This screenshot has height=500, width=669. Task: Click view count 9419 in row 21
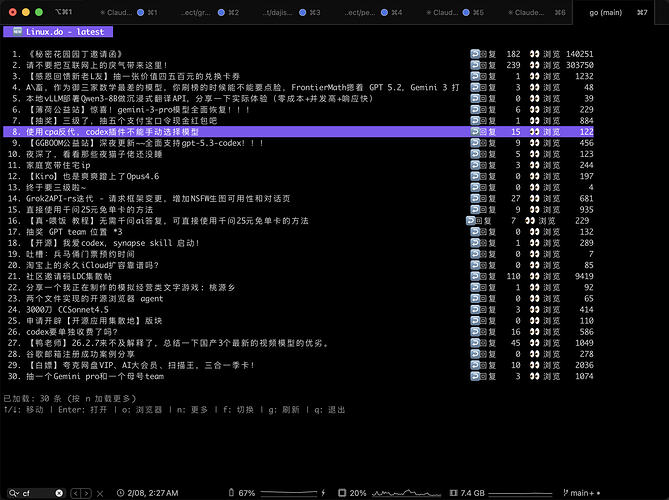(x=584, y=276)
